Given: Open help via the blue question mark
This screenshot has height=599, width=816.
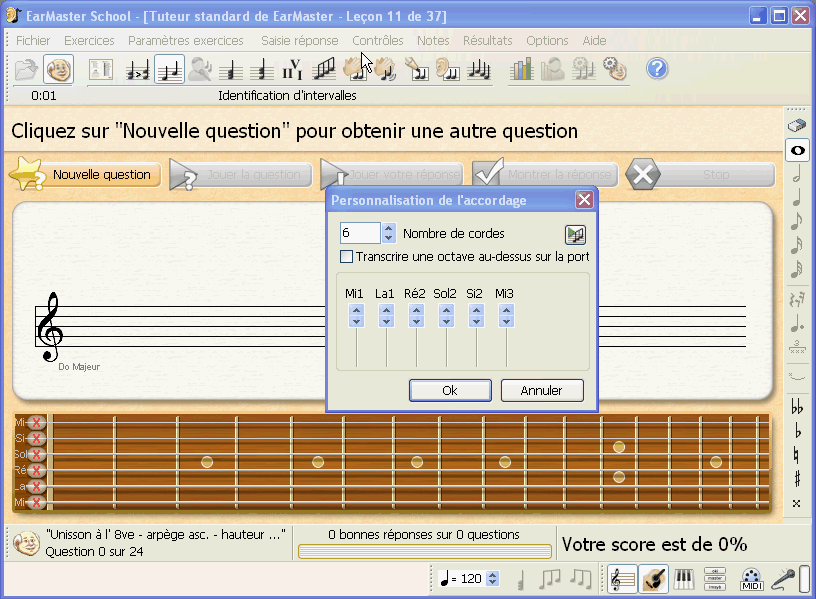Looking at the screenshot, I should tap(657, 69).
